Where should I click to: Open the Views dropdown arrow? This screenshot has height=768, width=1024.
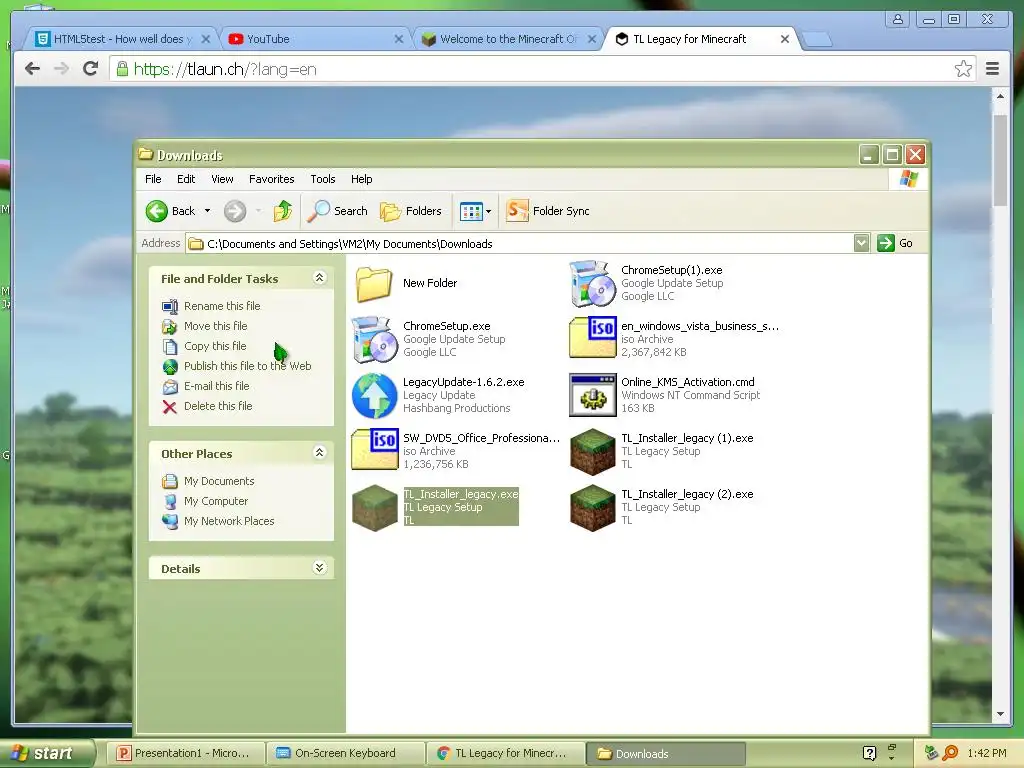click(x=488, y=211)
